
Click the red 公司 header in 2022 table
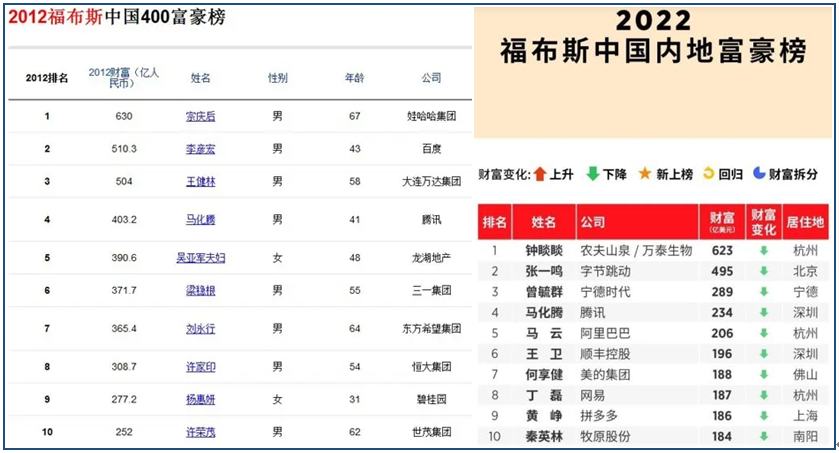pyautogui.click(x=637, y=221)
